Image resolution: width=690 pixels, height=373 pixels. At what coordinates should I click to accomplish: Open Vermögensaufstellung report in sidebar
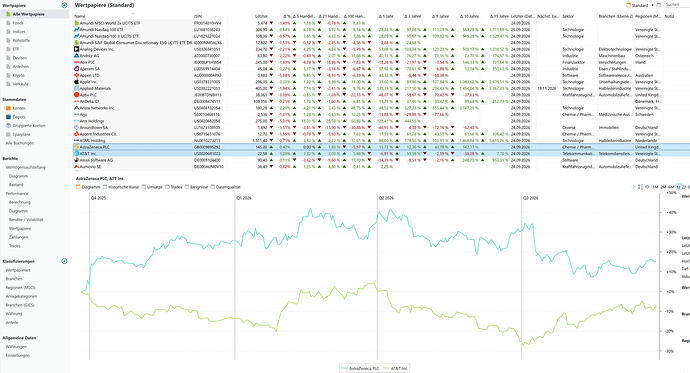26,168
